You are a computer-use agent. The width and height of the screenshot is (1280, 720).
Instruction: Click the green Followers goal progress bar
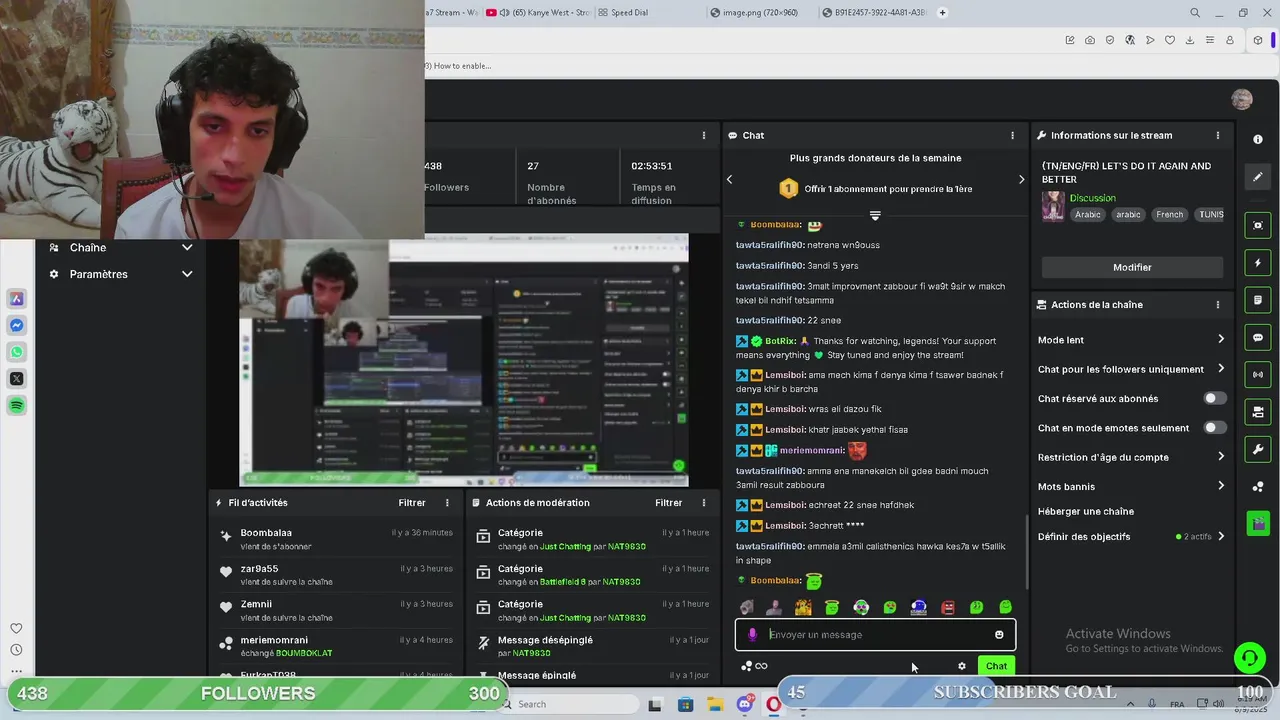click(258, 693)
